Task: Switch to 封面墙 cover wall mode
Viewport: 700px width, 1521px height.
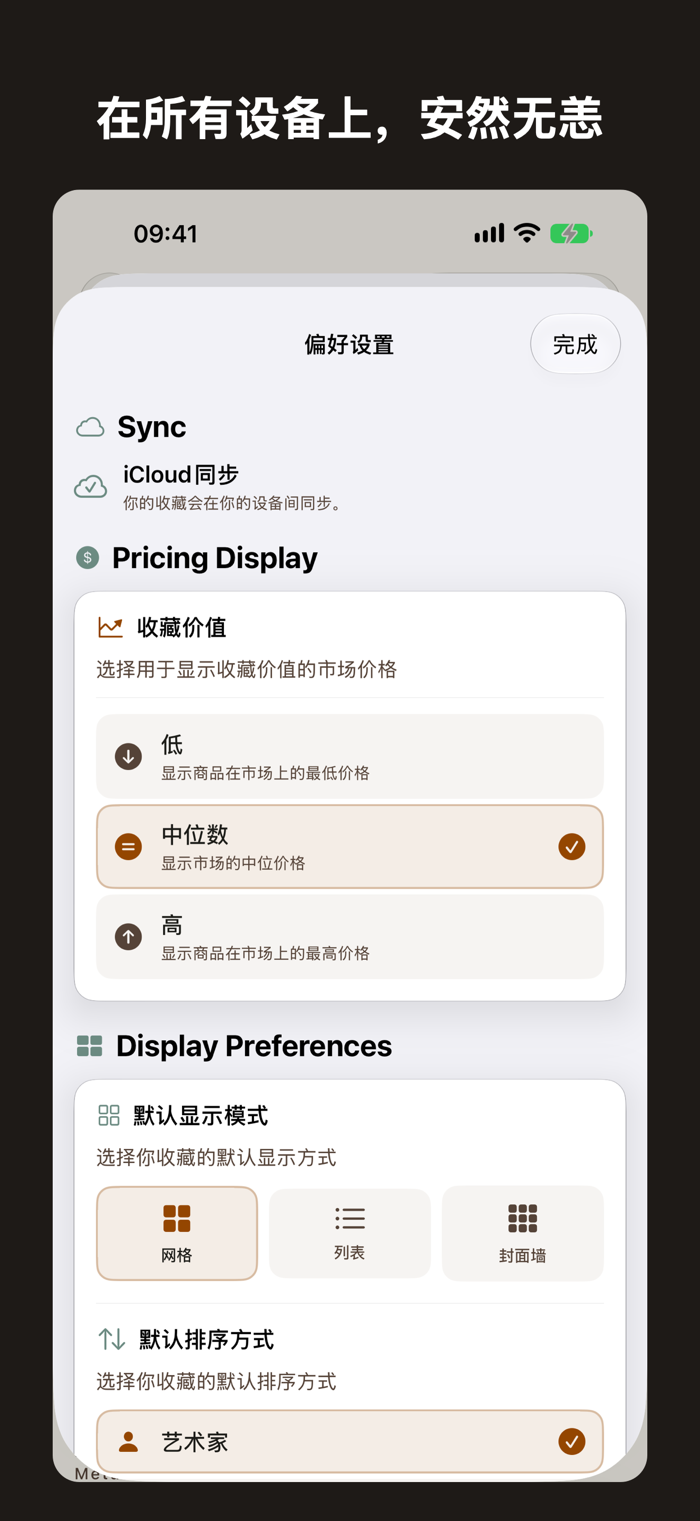Action: 523,1233
